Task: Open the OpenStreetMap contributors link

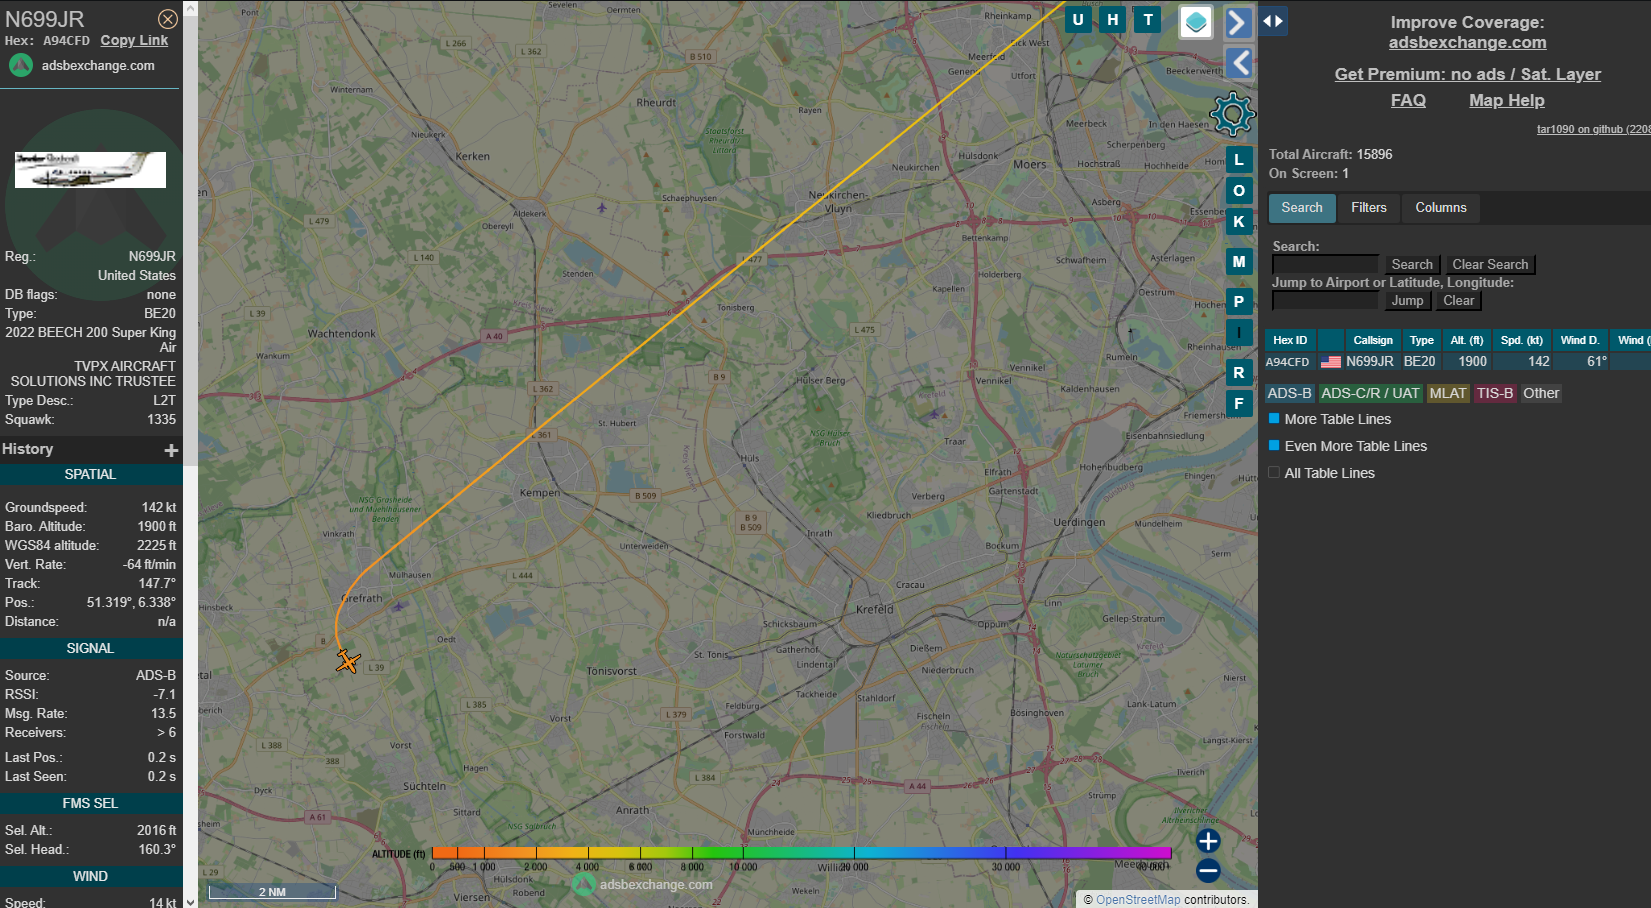Action: pyautogui.click(x=1138, y=900)
